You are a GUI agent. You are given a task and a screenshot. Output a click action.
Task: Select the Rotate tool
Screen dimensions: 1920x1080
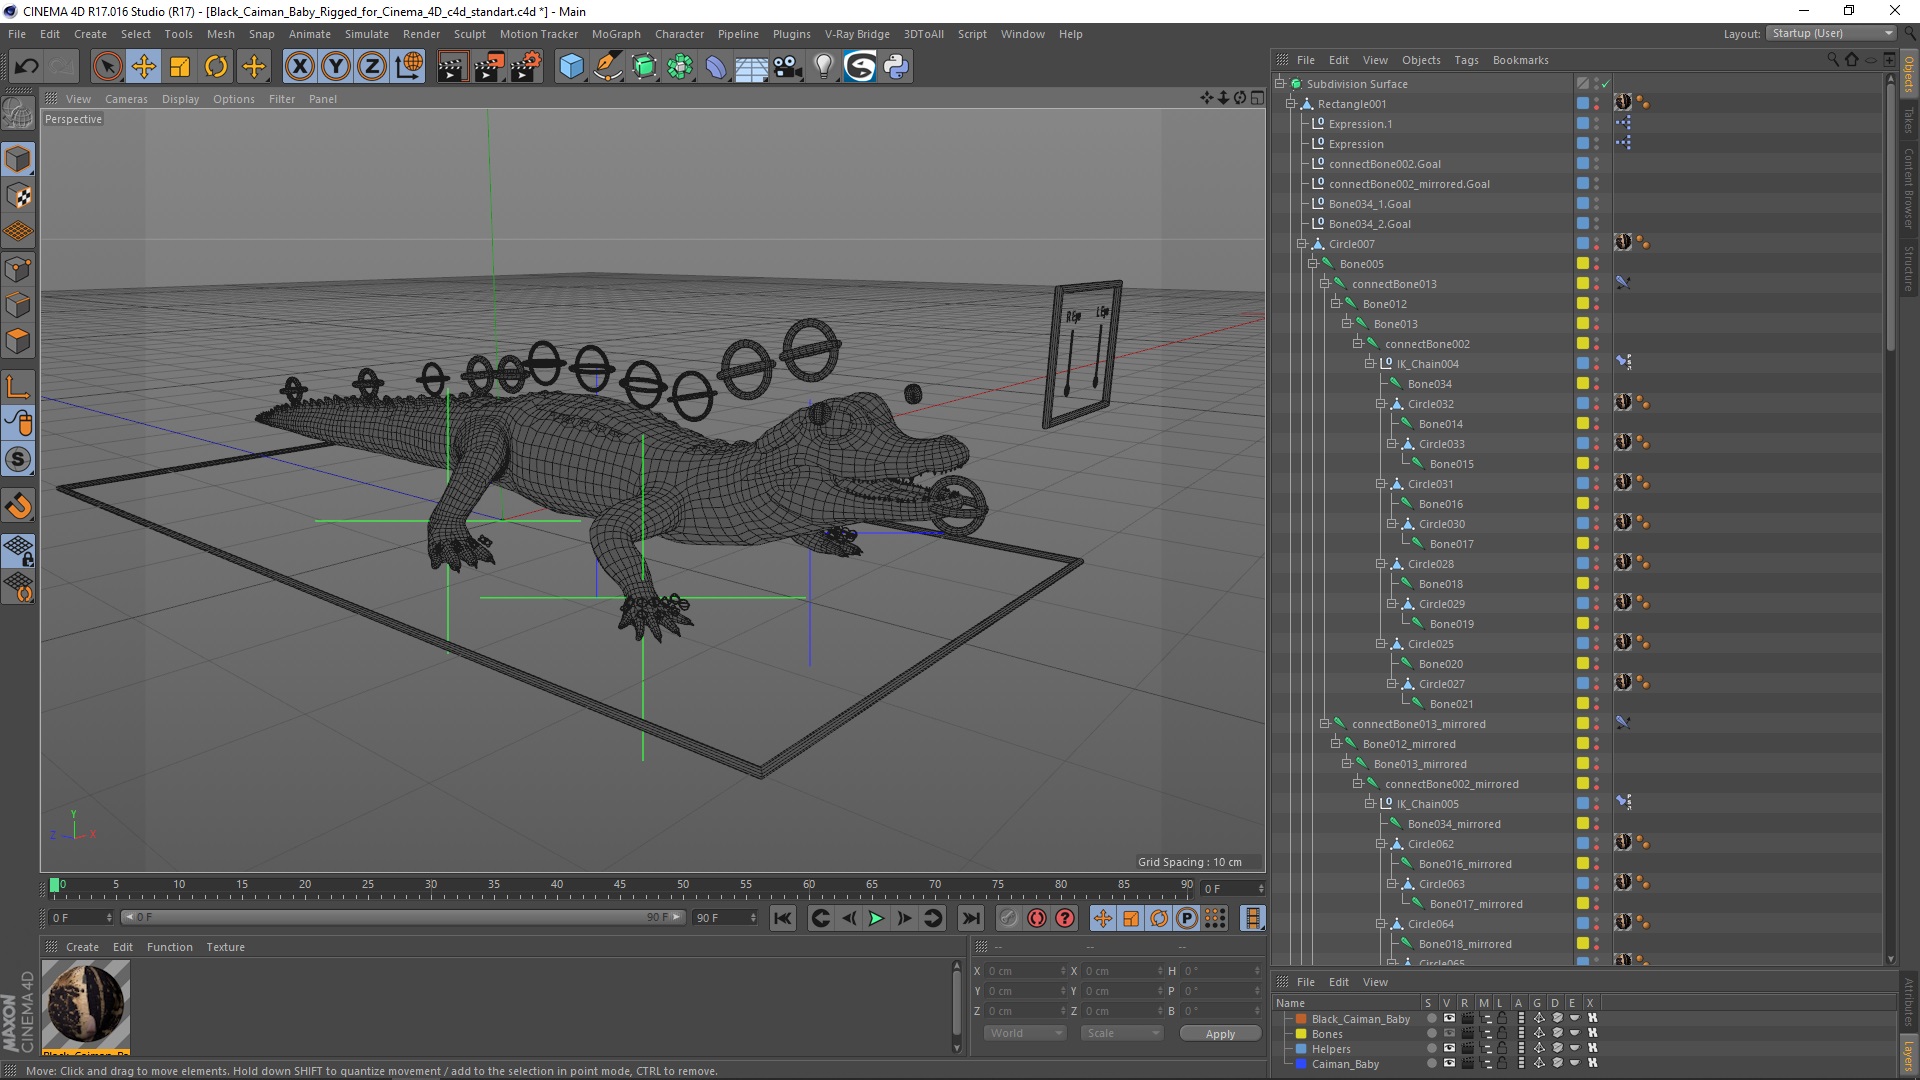click(216, 67)
